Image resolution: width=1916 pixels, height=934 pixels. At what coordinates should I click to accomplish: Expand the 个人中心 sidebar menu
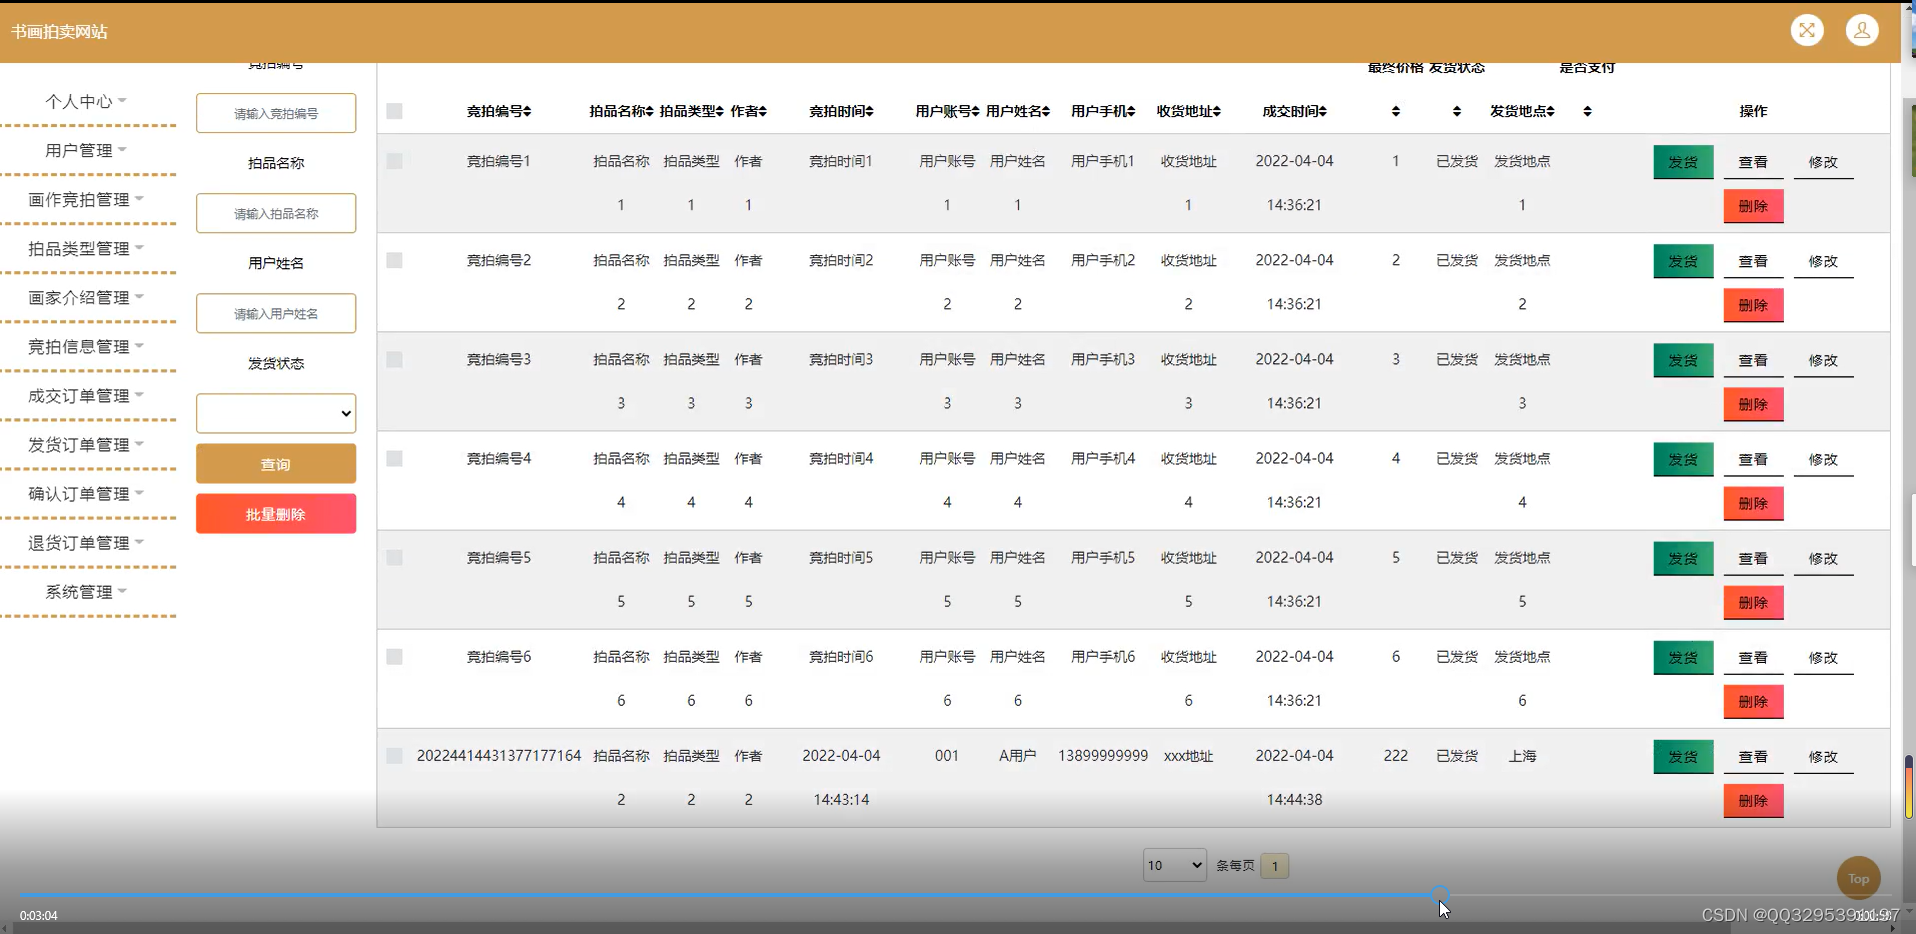pos(86,101)
